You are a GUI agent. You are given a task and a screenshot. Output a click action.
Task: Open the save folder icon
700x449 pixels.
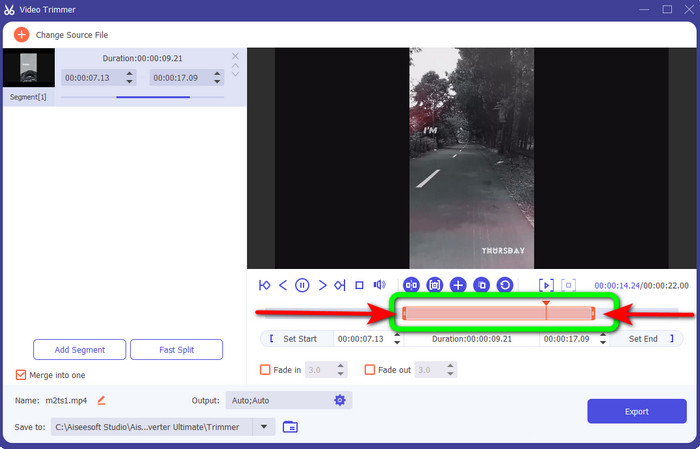290,427
